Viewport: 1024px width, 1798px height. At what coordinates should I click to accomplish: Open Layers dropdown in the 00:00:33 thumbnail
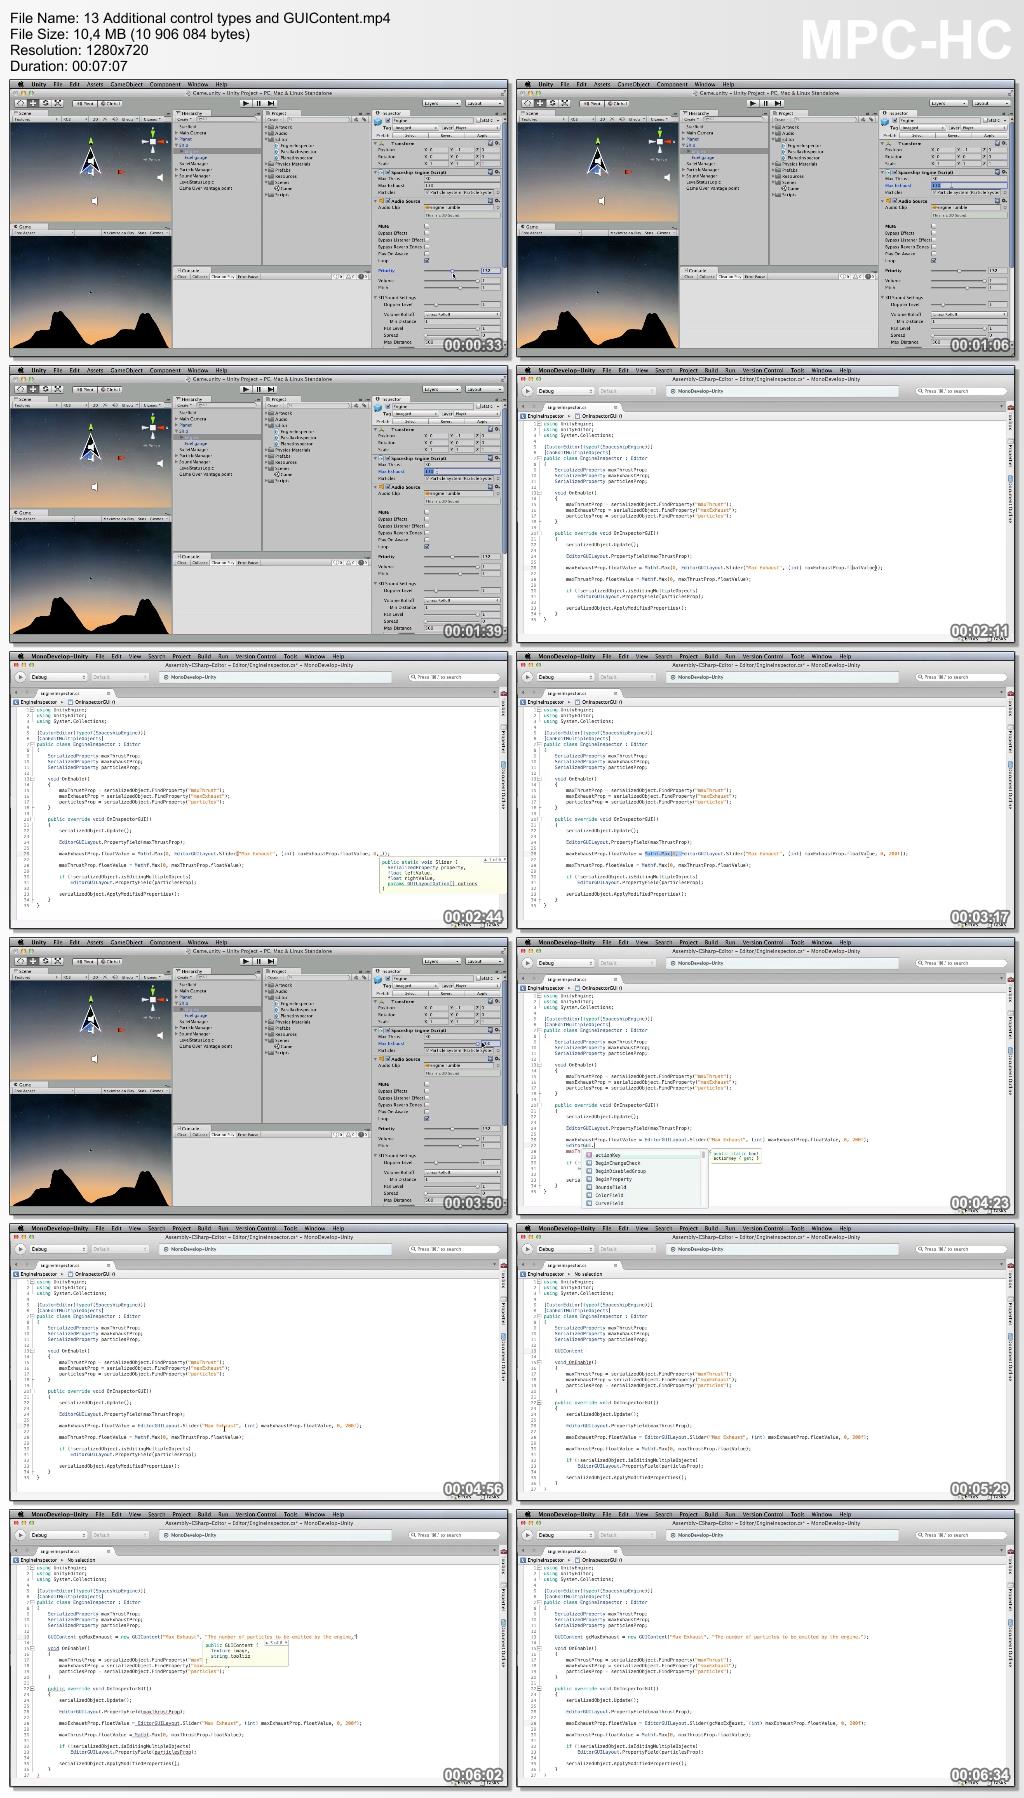point(442,103)
